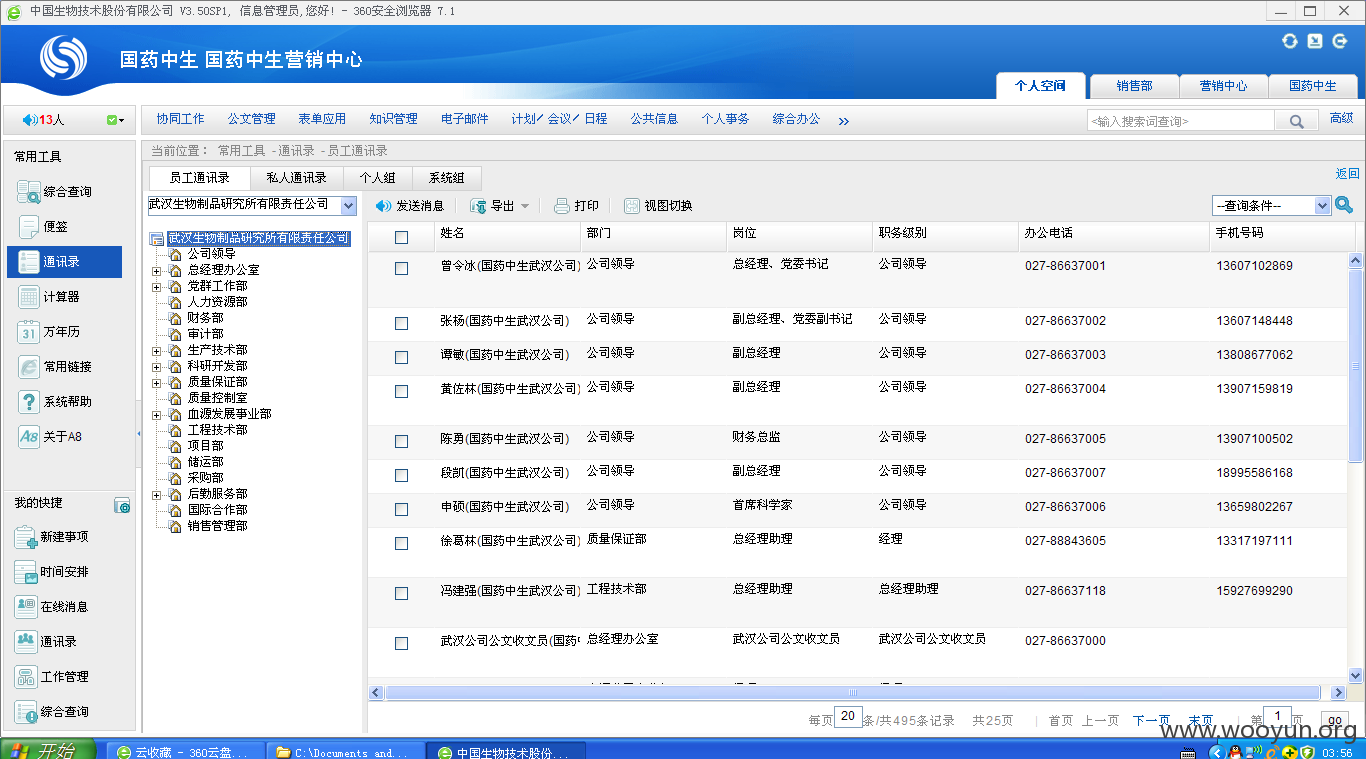Click the 360 browser logo icon in title bar

tap(13, 11)
